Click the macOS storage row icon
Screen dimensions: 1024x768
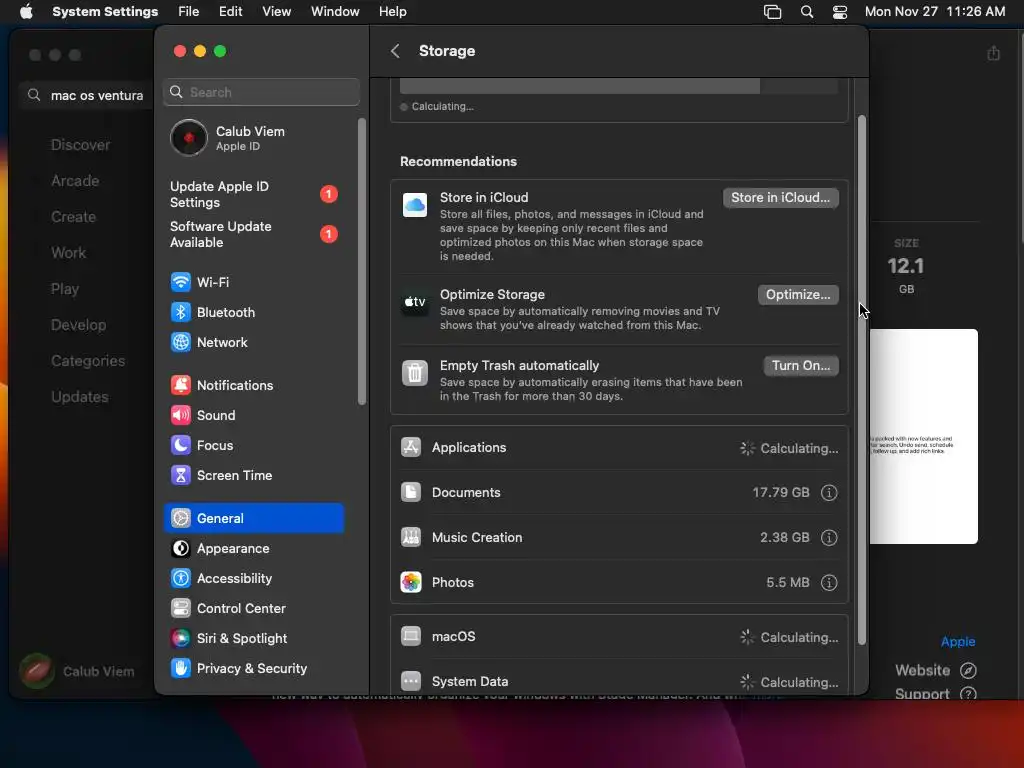click(x=411, y=636)
